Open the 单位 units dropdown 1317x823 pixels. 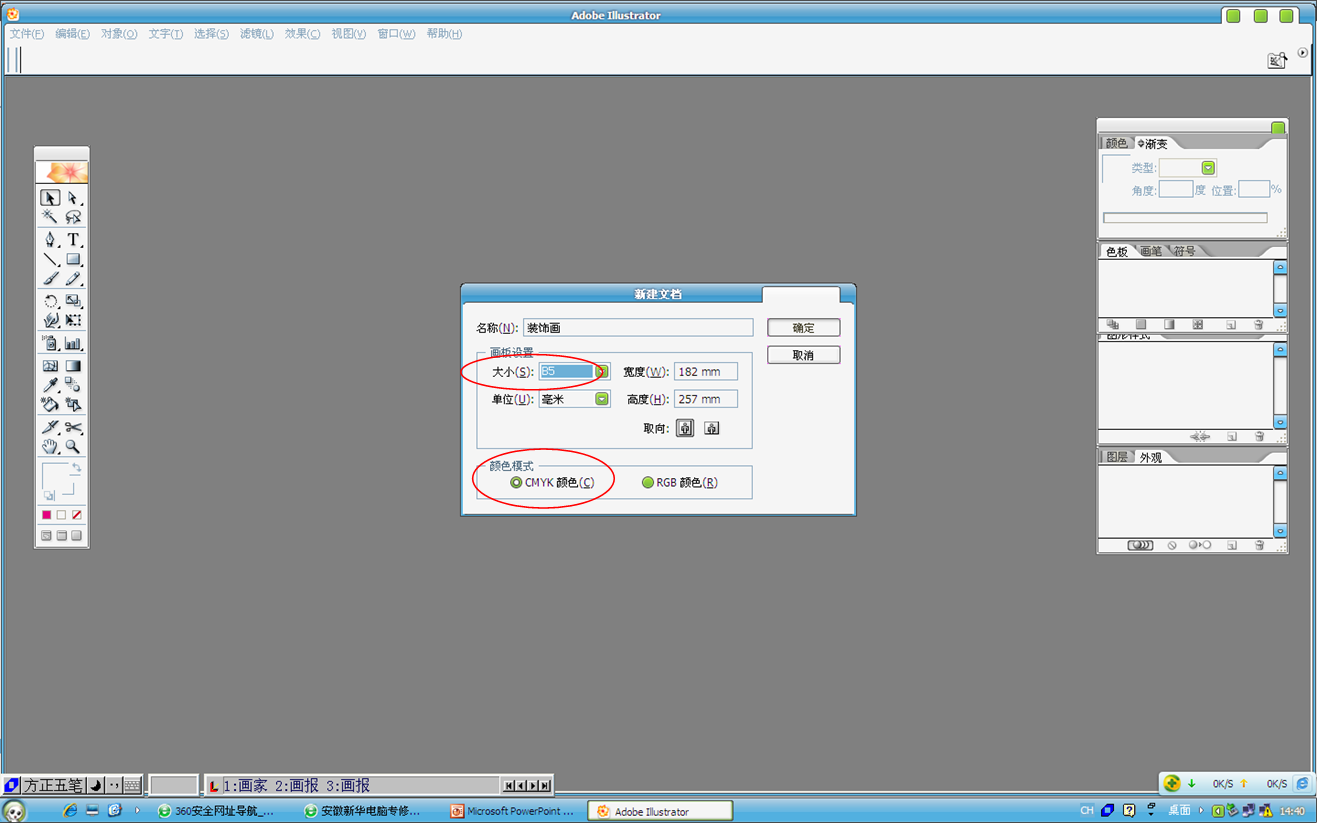[x=602, y=399]
